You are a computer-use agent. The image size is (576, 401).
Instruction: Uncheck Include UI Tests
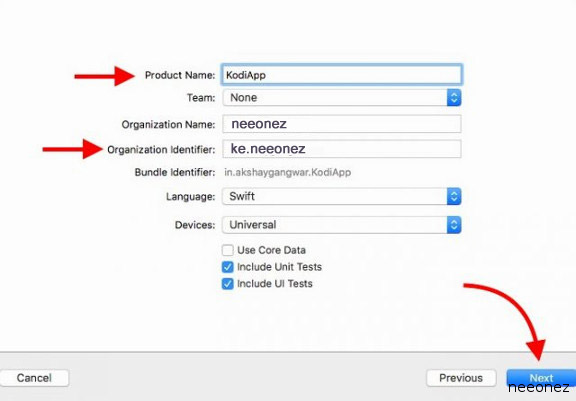pos(227,283)
